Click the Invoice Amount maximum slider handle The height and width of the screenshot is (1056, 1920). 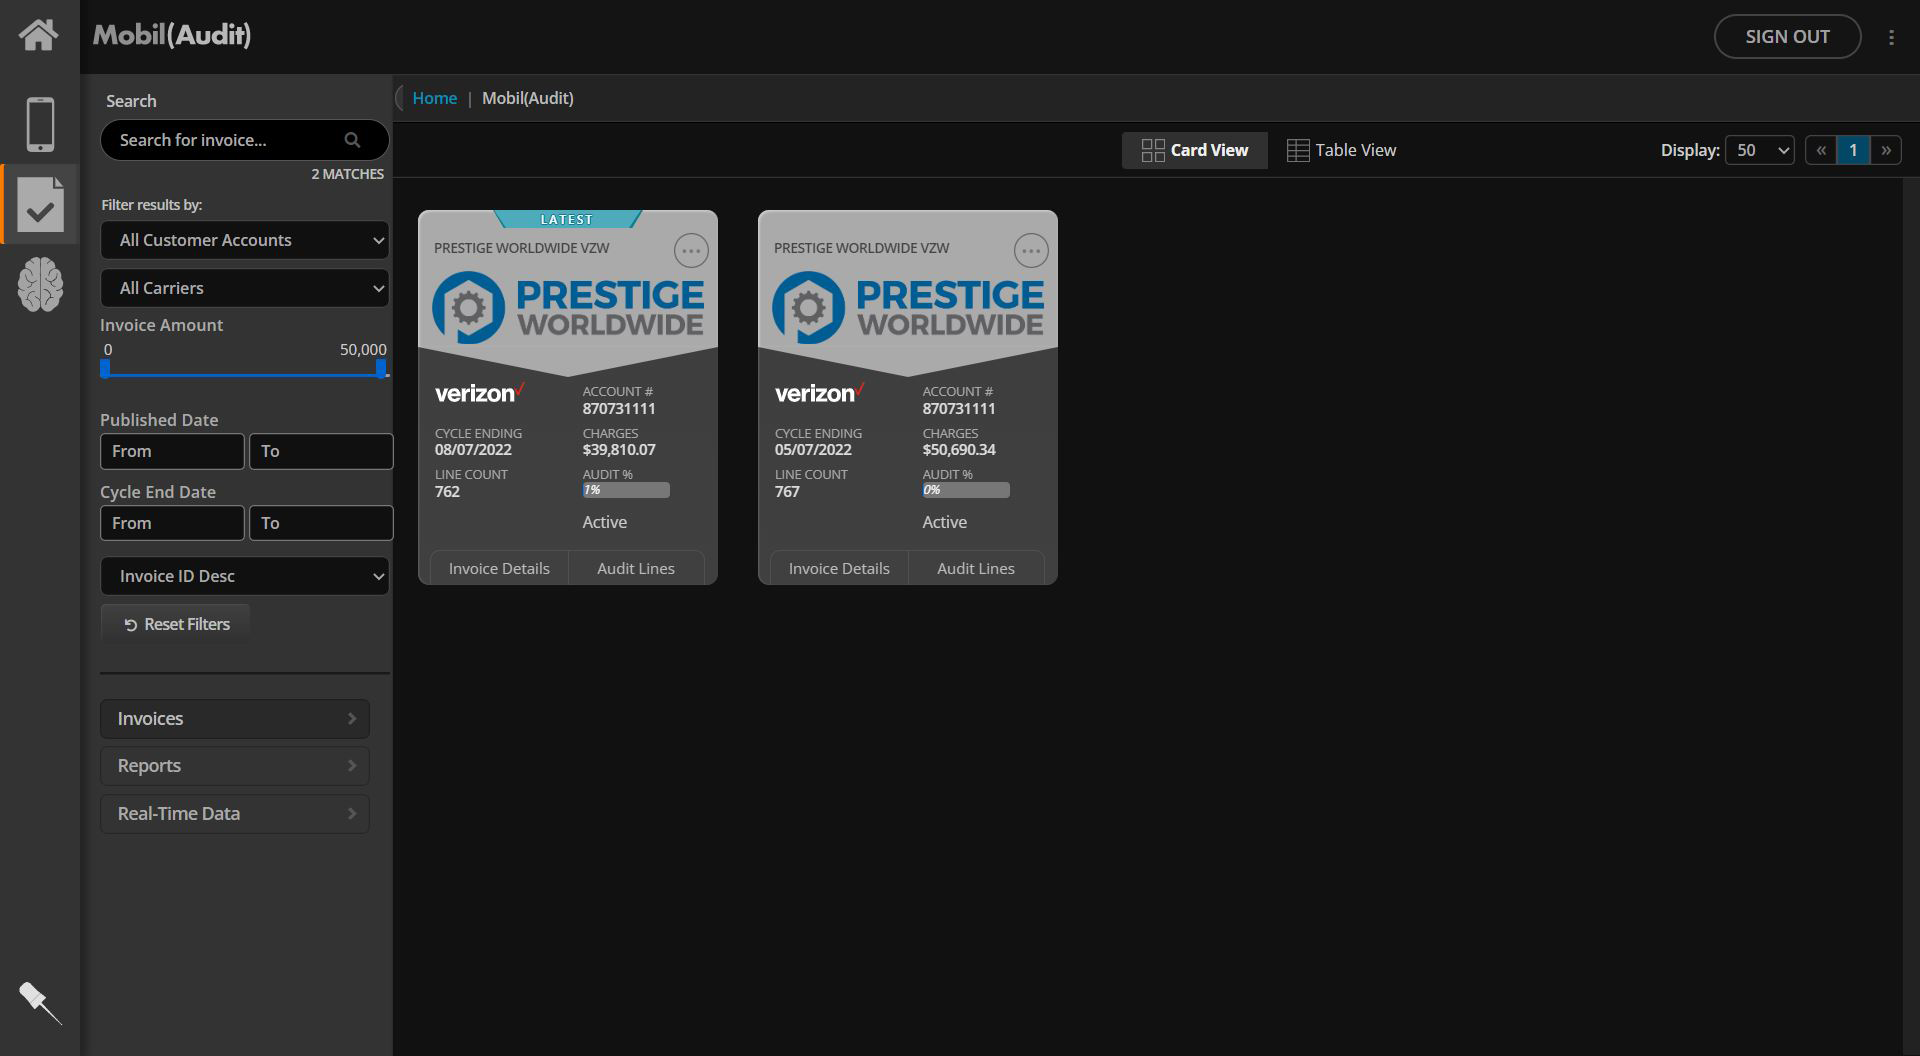[x=381, y=369]
